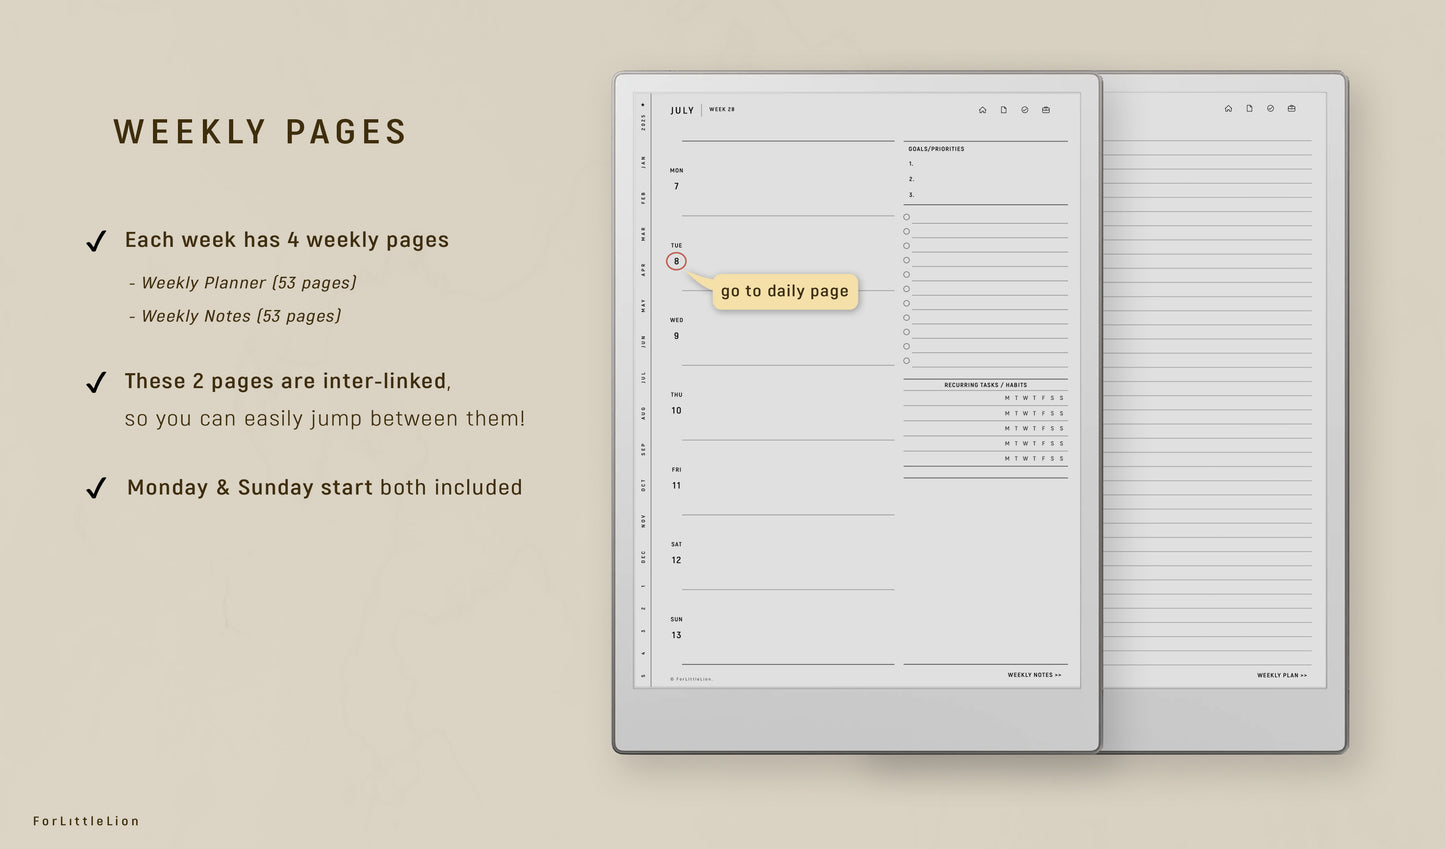Jump to the FEB month tab

(x=643, y=198)
